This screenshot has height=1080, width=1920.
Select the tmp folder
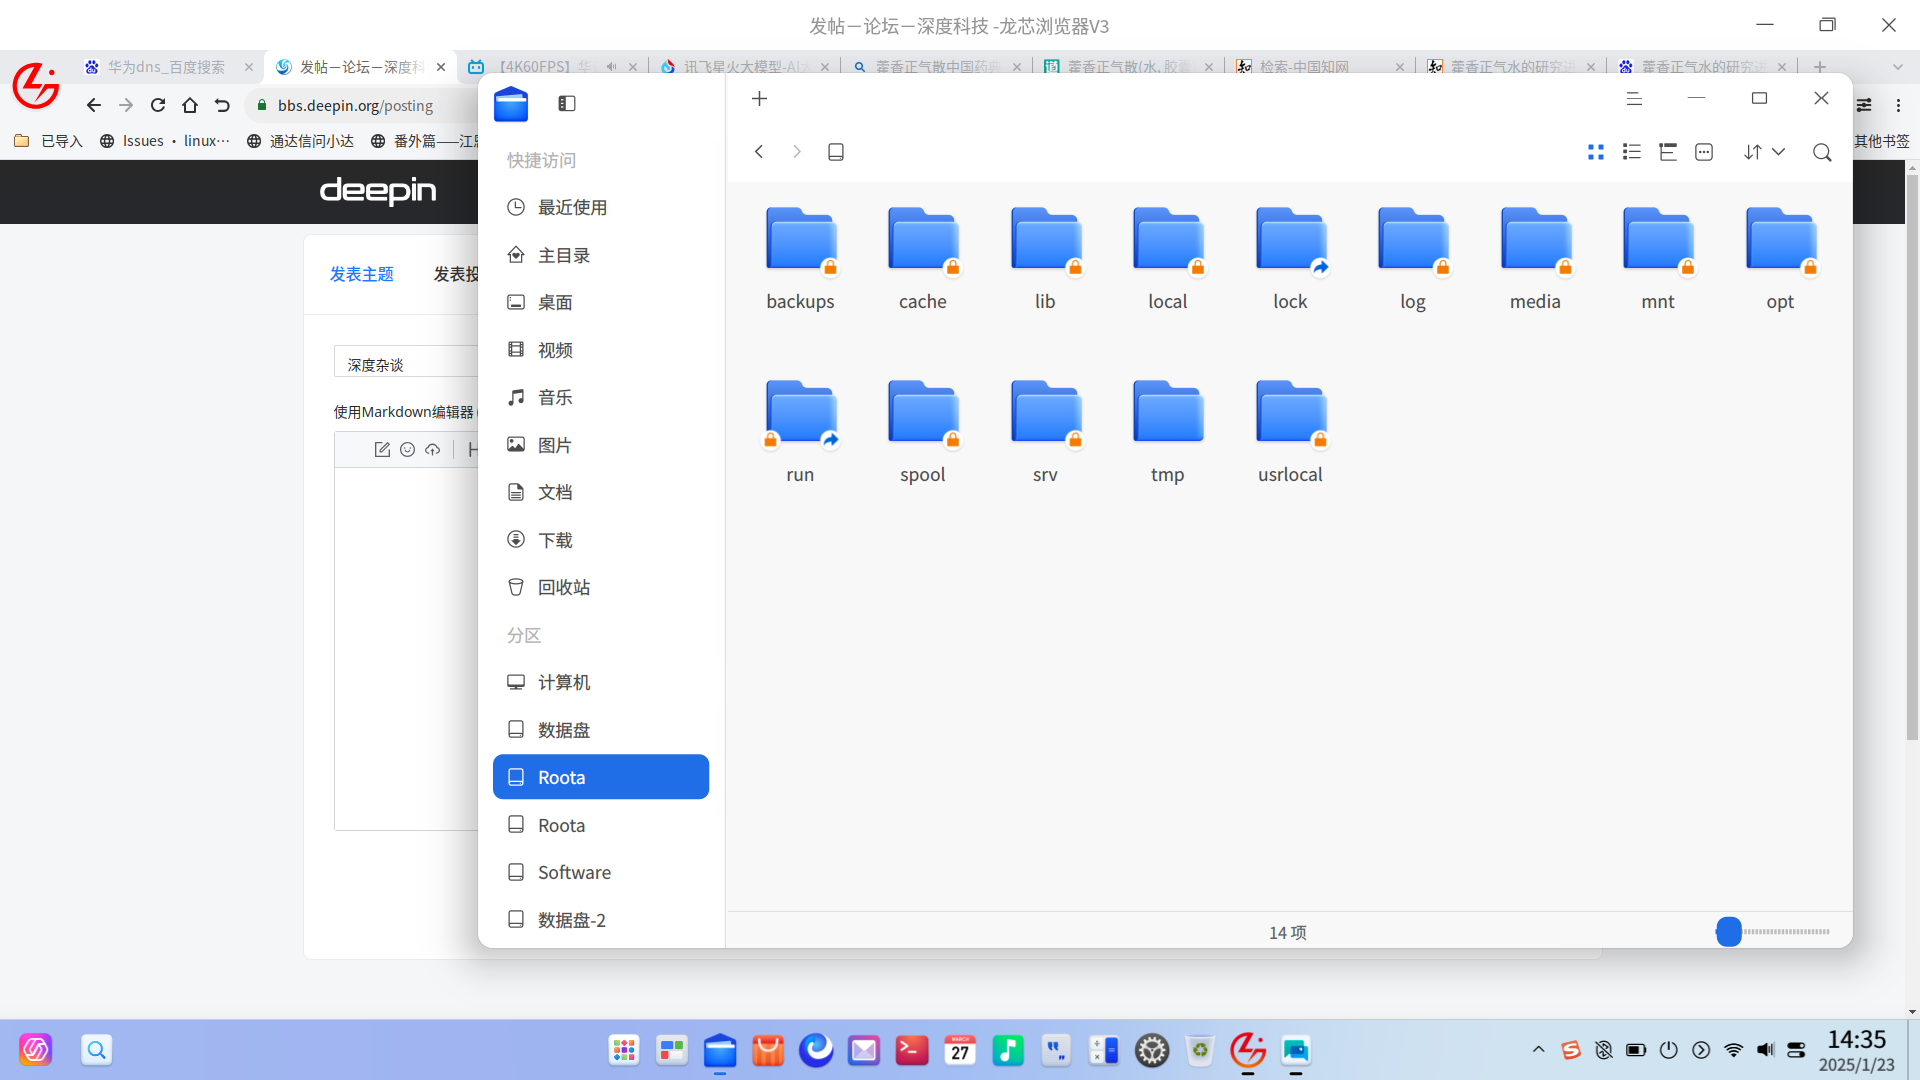(x=1168, y=432)
